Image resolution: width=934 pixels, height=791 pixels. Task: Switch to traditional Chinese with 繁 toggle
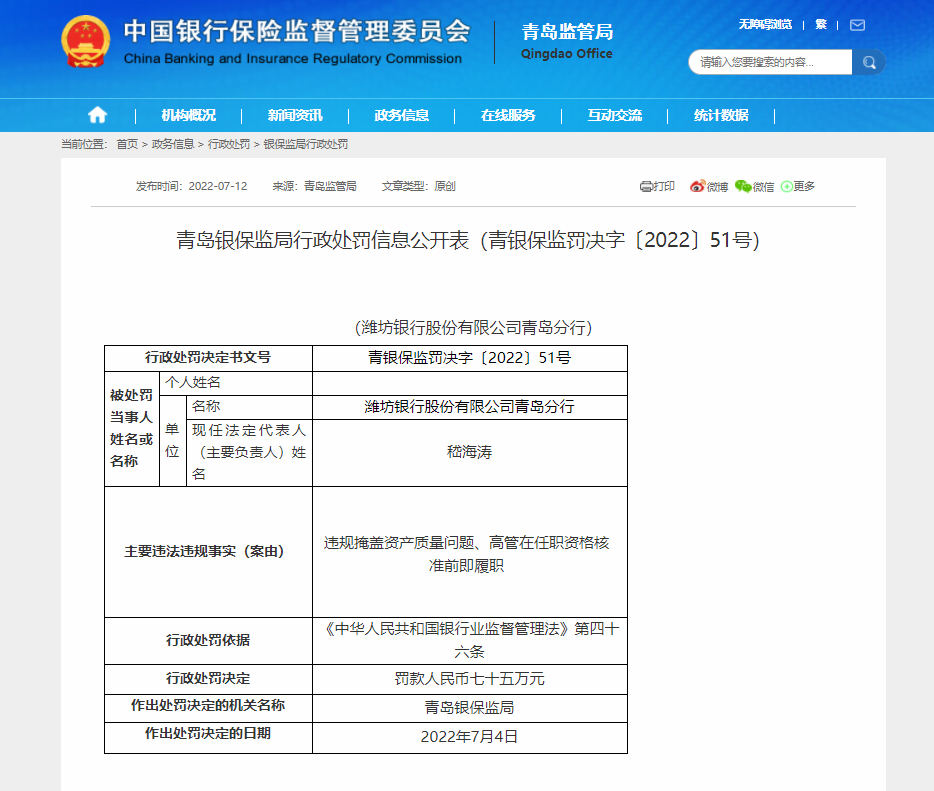coord(820,24)
